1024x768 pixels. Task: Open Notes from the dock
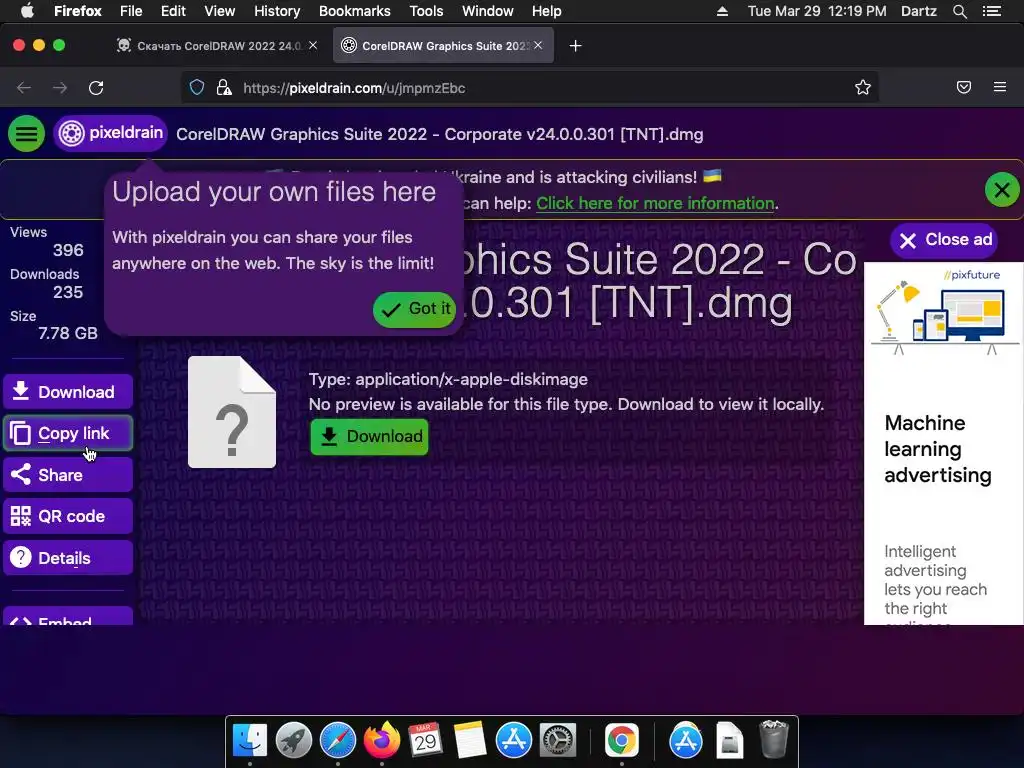pos(470,741)
